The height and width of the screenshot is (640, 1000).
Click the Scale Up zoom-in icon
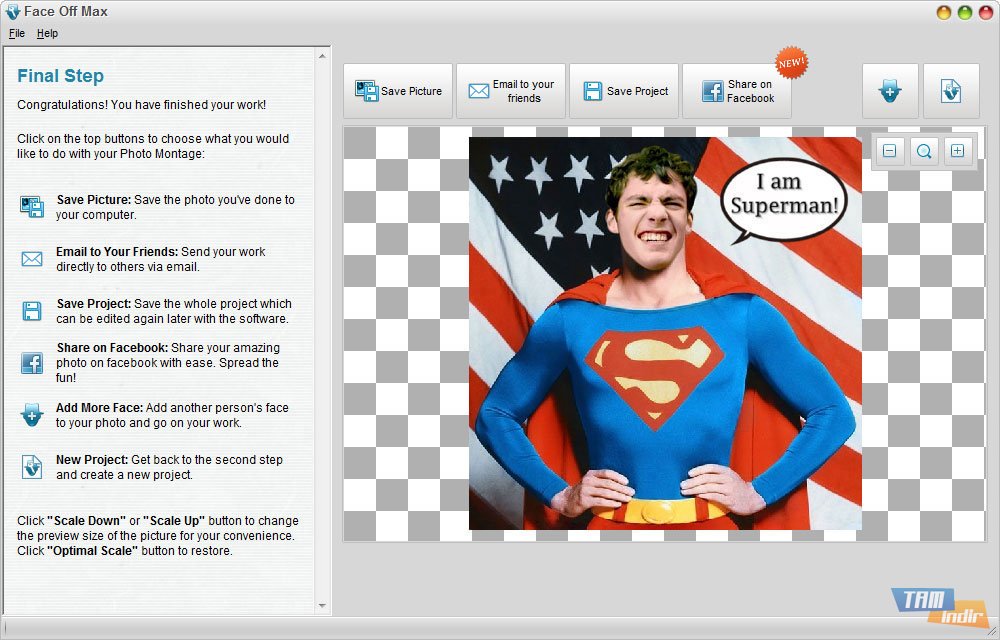coord(957,151)
